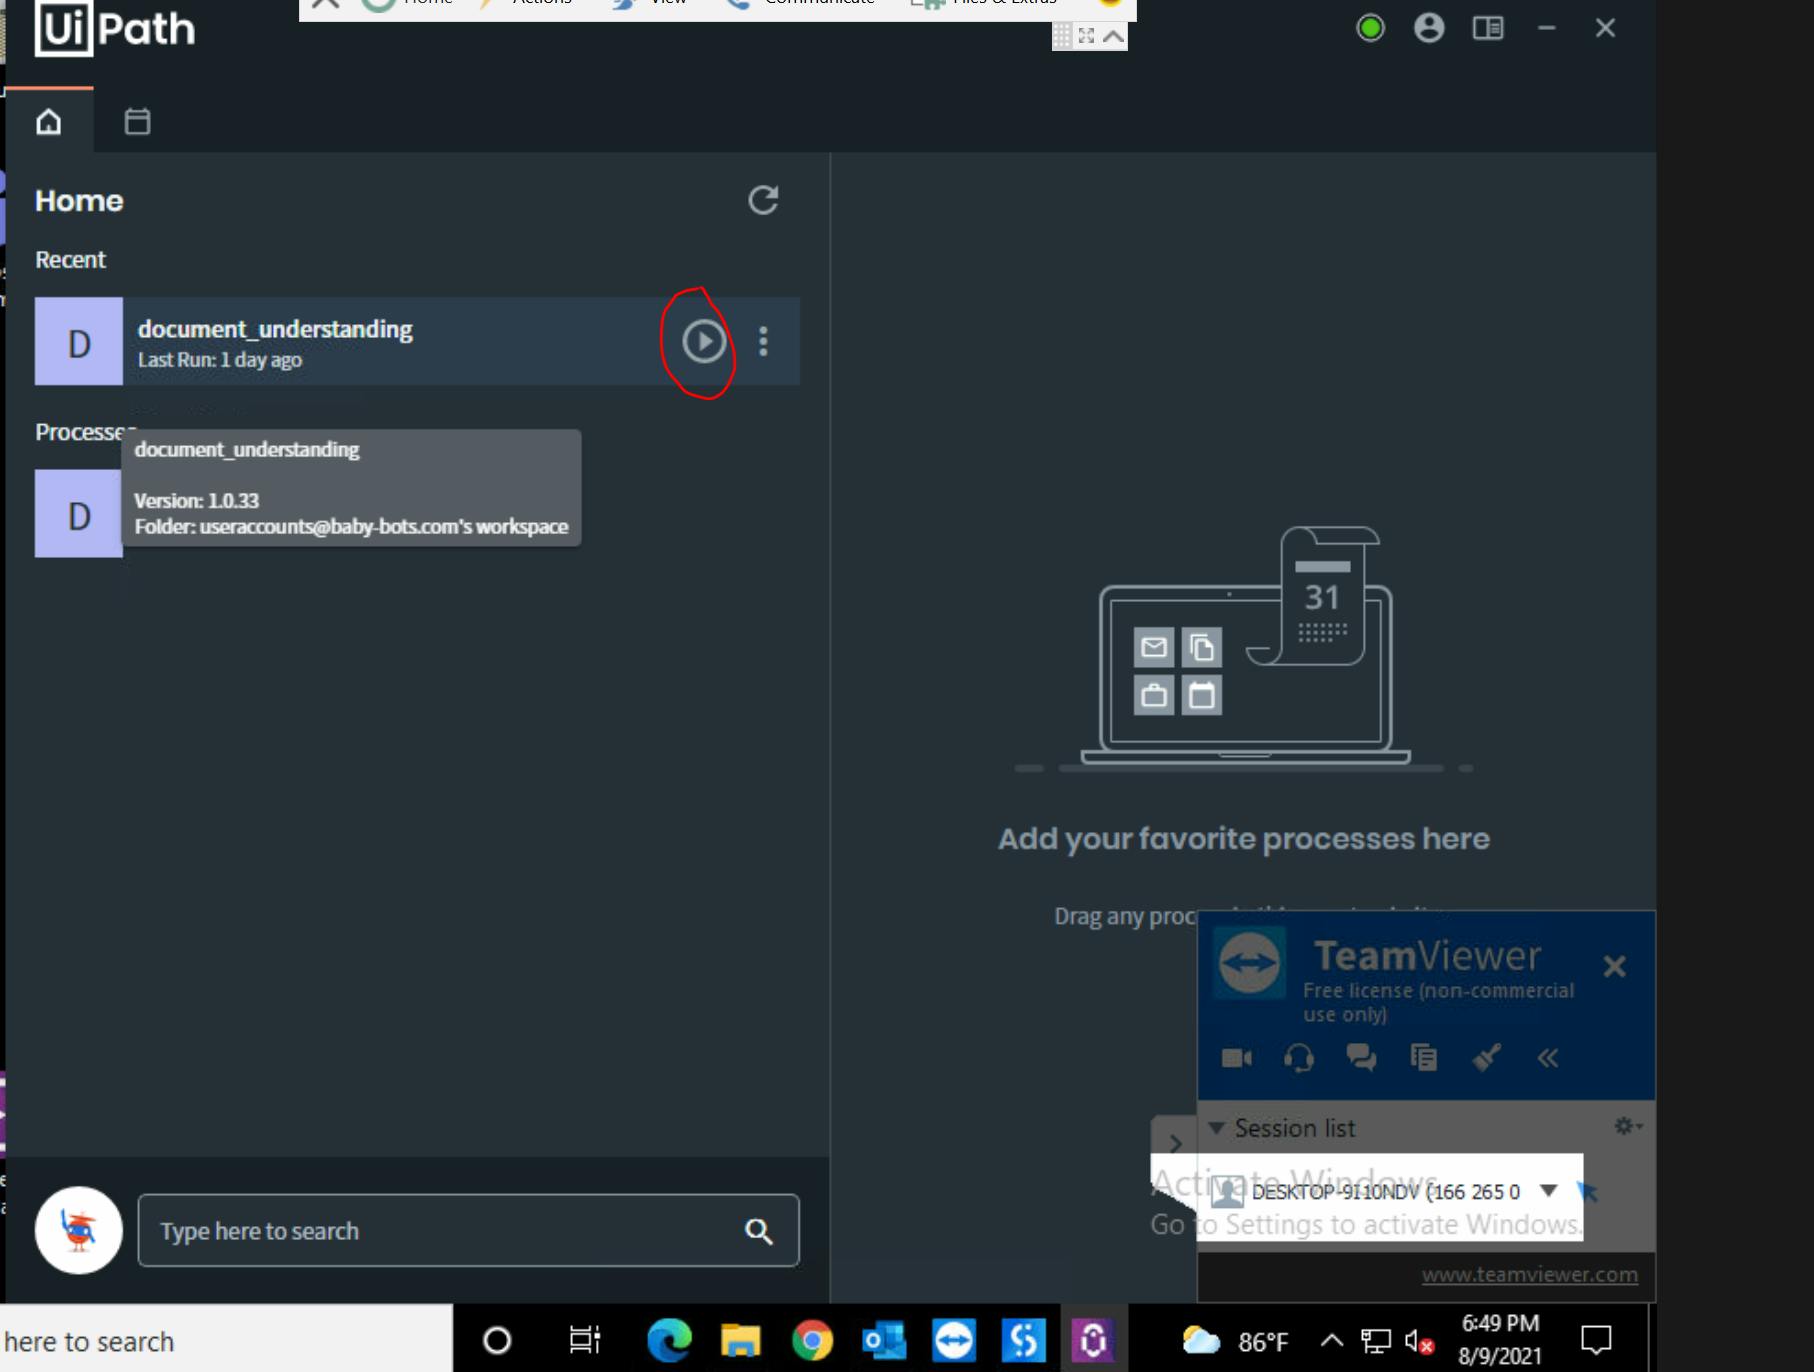
Task: Switch to the Home tab
Action: [49, 122]
